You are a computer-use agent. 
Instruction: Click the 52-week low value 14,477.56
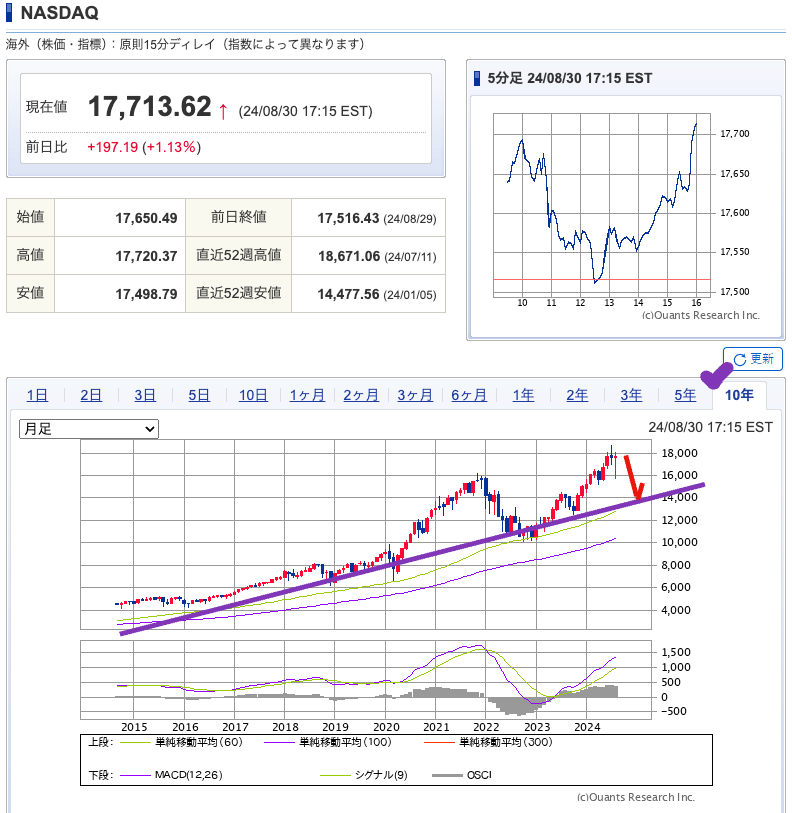tap(349, 294)
